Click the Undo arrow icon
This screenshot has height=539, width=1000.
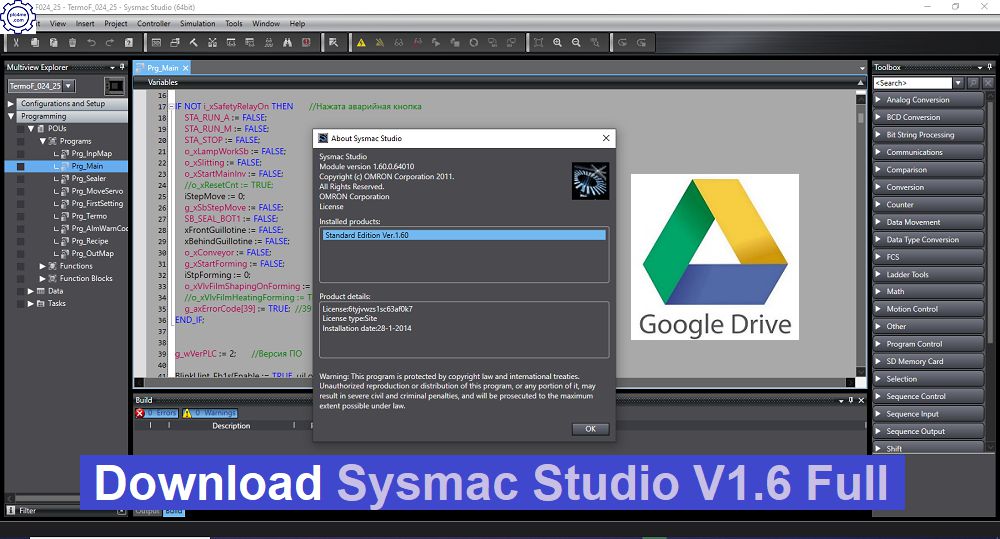click(91, 42)
